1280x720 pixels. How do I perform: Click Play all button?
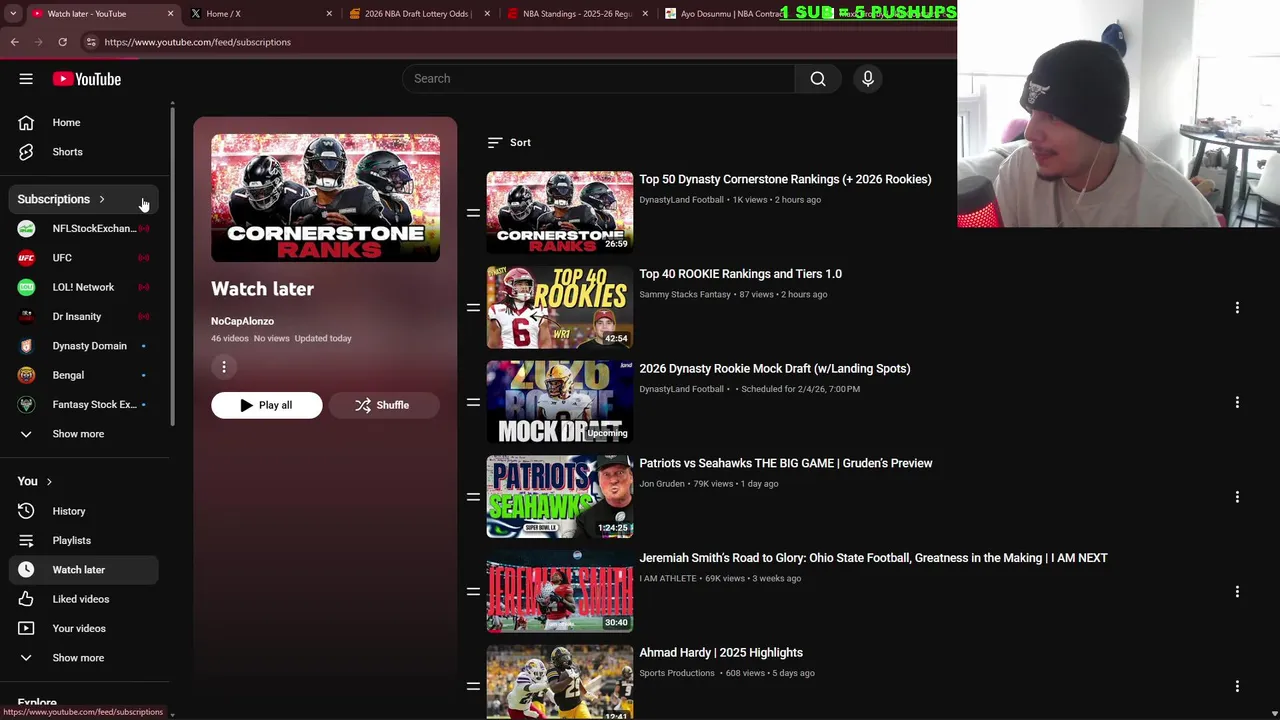tap(267, 405)
